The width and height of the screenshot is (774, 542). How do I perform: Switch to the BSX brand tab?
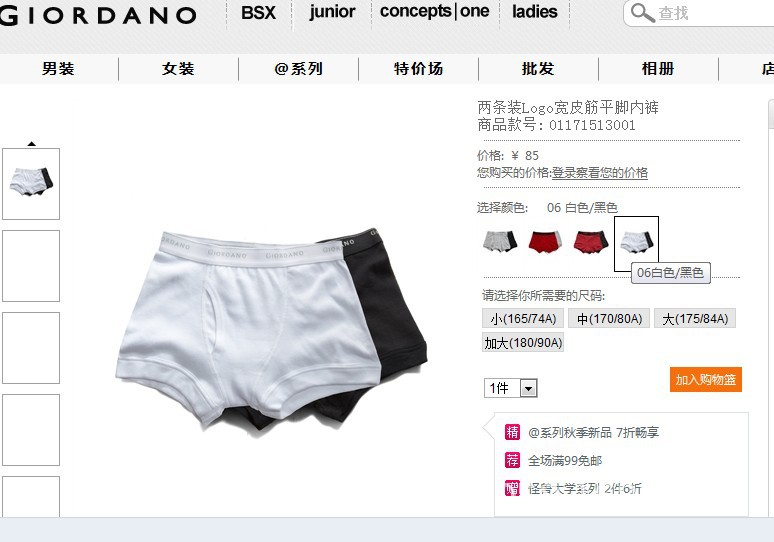pos(258,13)
